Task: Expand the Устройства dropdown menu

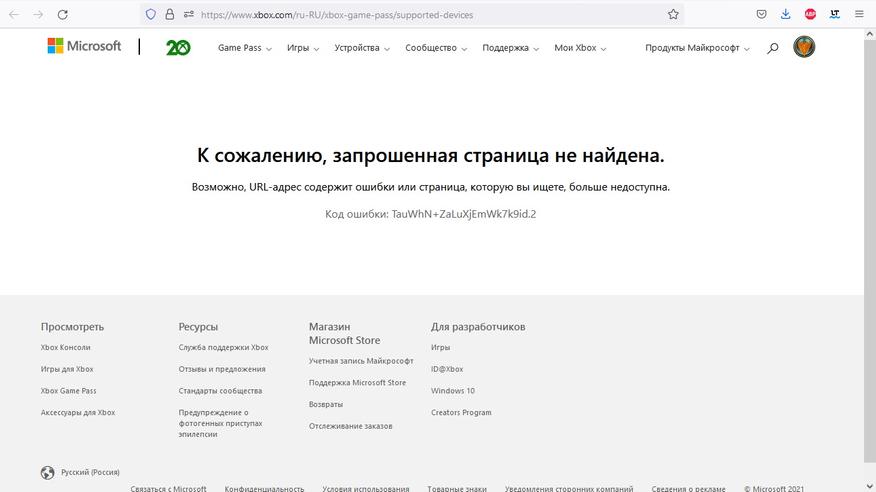Action: pyautogui.click(x=362, y=48)
